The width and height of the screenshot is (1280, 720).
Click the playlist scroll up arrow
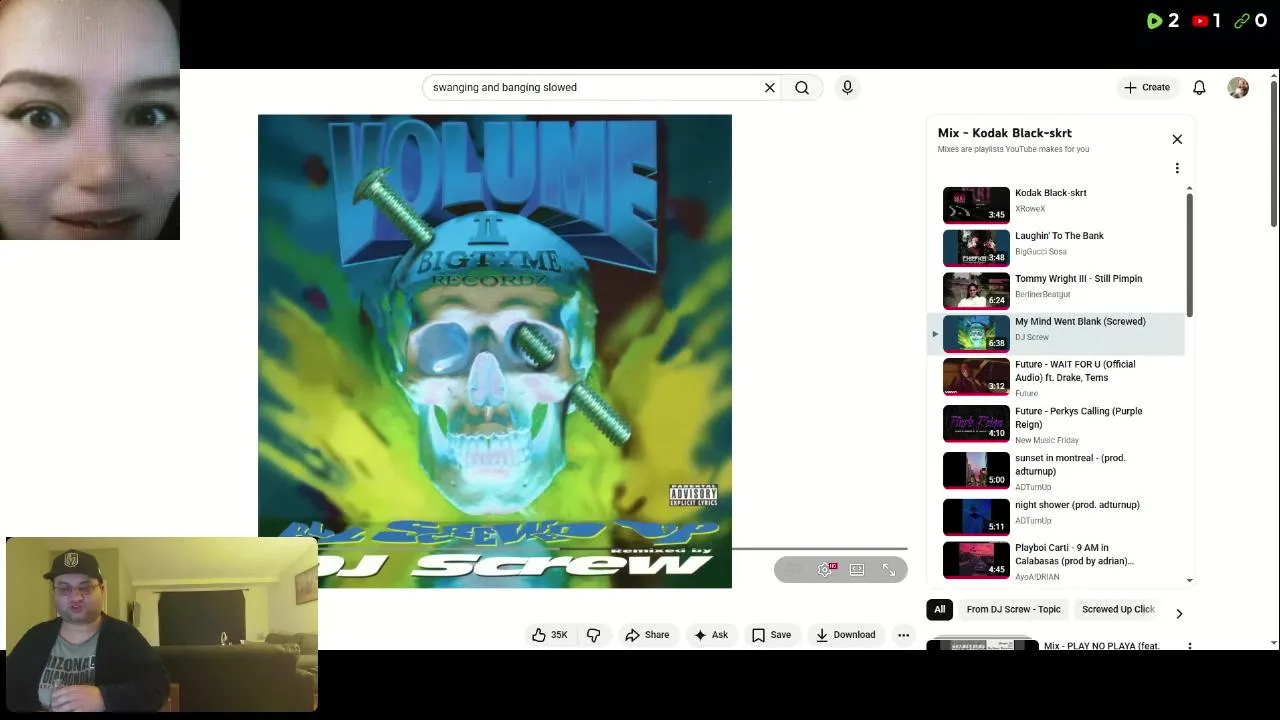click(x=1189, y=188)
